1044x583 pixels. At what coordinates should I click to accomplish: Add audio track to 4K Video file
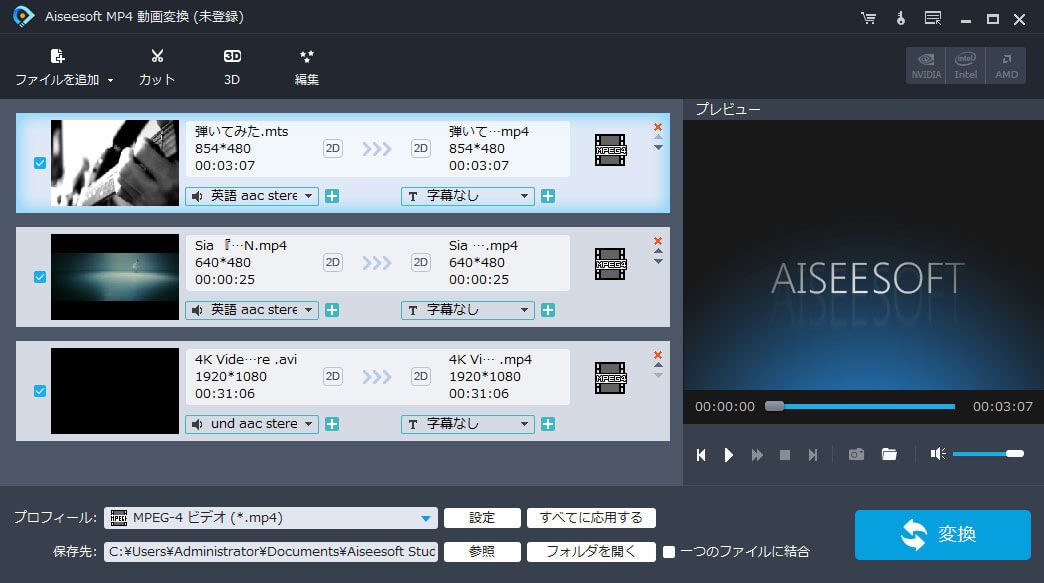tap(332, 424)
